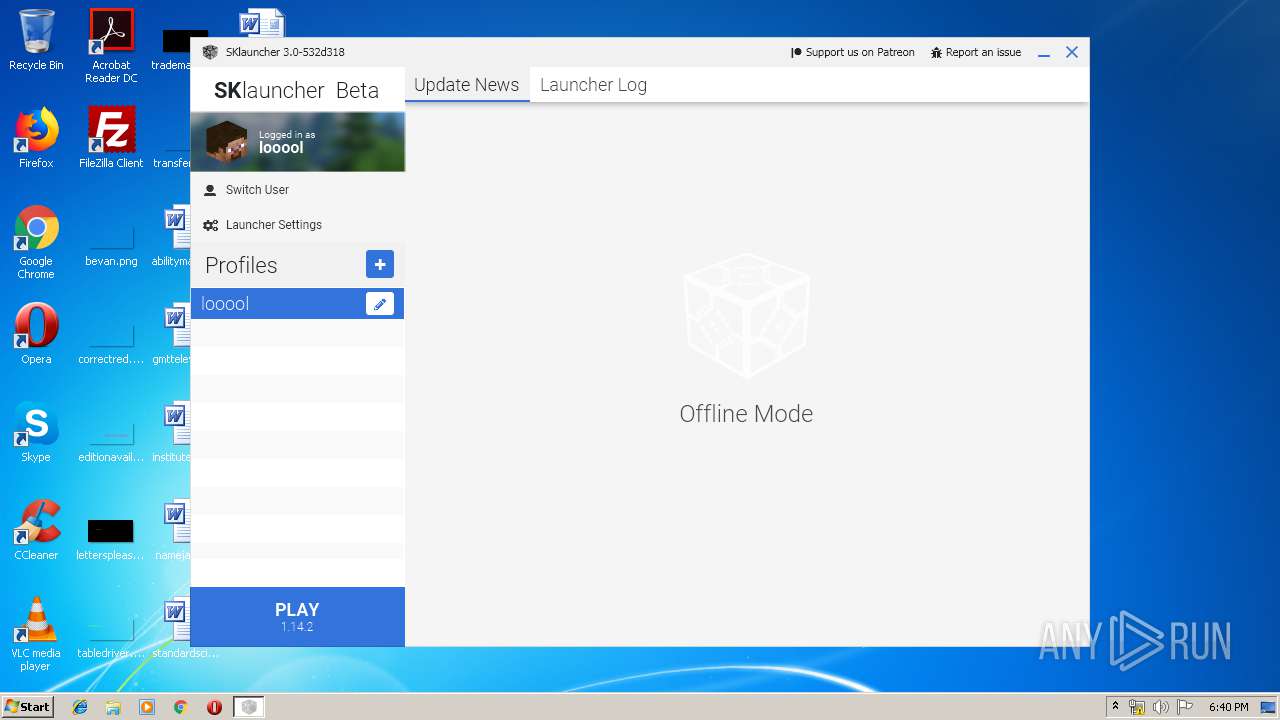Viewport: 1280px width, 720px height.
Task: Click SKlauncher taskbar button
Action: coord(249,707)
